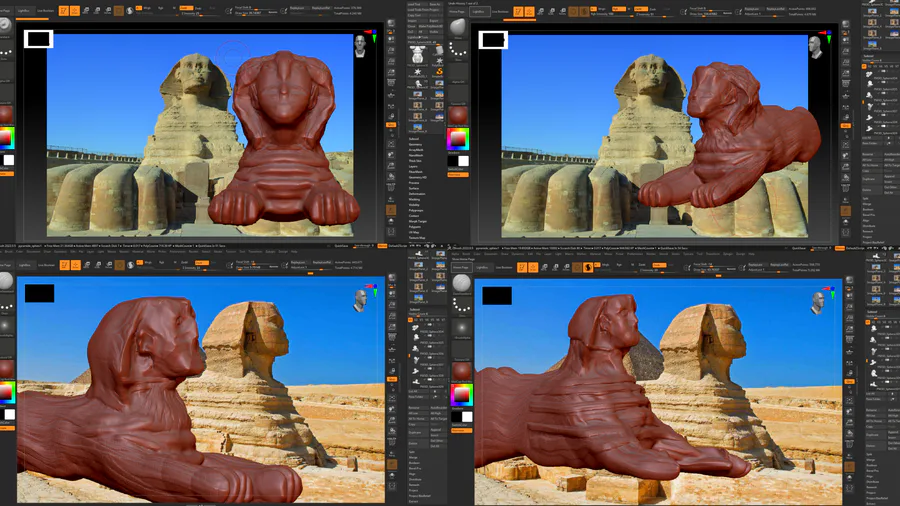Pick color in top-right window color picker
Viewport: 900px width, 506px height.
[458, 139]
